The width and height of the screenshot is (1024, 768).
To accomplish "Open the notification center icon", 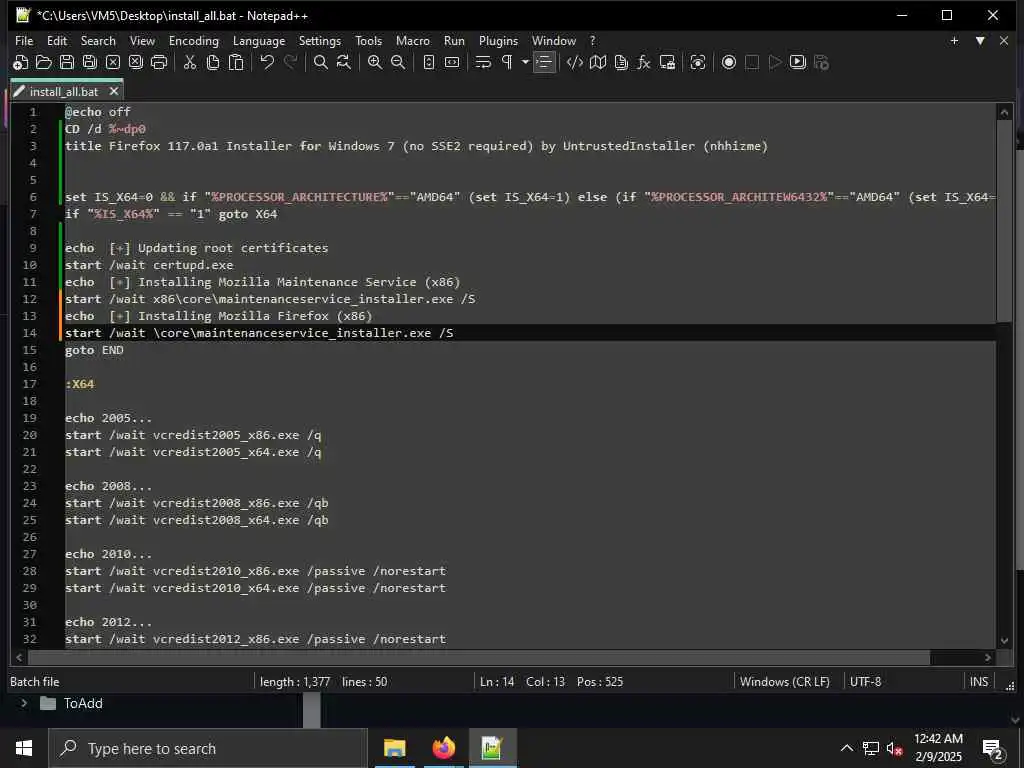I will coord(993,749).
